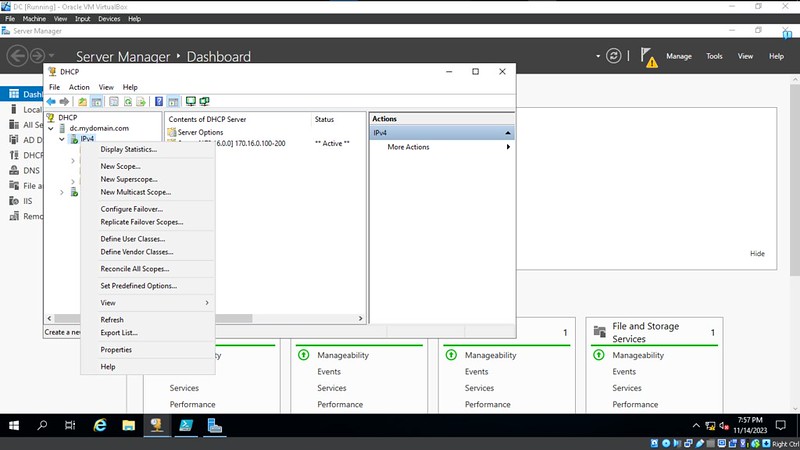The width and height of the screenshot is (800, 450).
Task: Click Manageability in File and Storage tile
Action: pos(638,355)
